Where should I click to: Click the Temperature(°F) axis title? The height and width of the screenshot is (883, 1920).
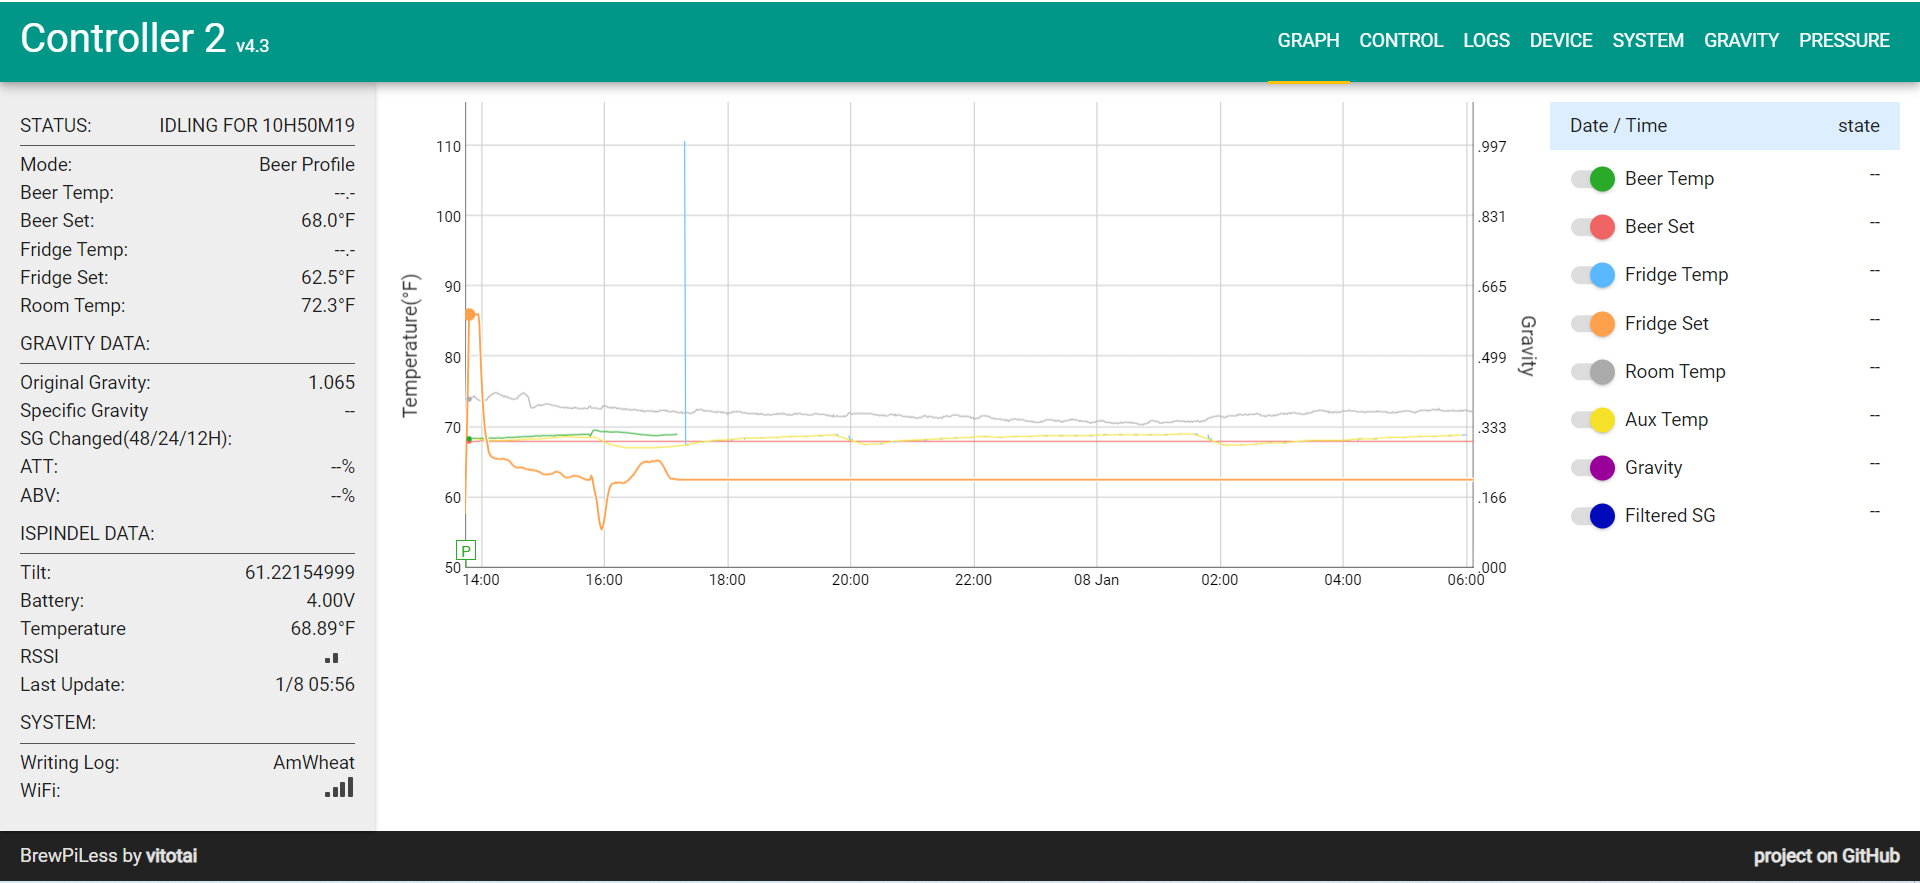(410, 345)
